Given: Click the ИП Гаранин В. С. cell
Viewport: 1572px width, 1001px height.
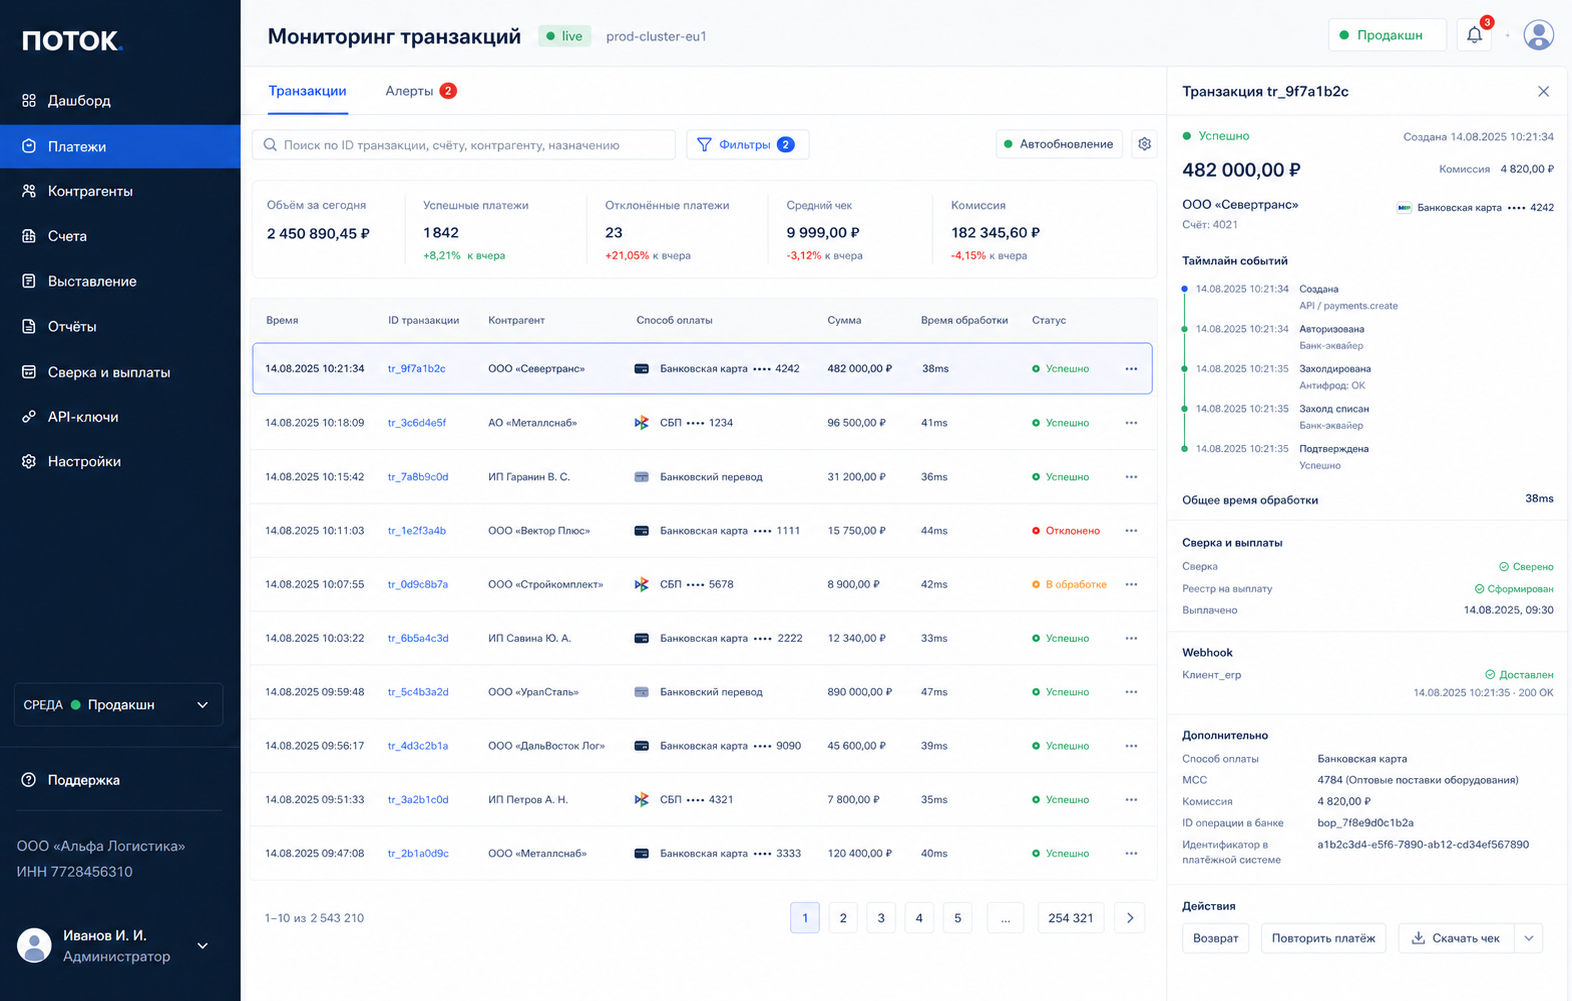Looking at the screenshot, I should click(529, 477).
